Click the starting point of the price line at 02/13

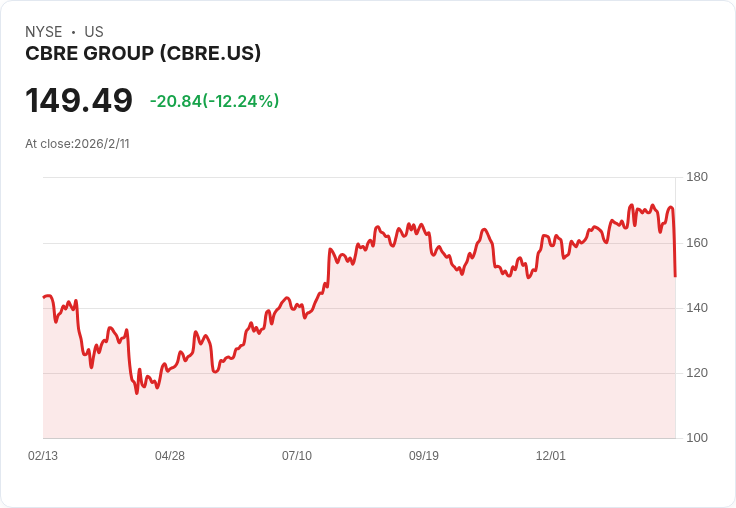click(x=44, y=297)
